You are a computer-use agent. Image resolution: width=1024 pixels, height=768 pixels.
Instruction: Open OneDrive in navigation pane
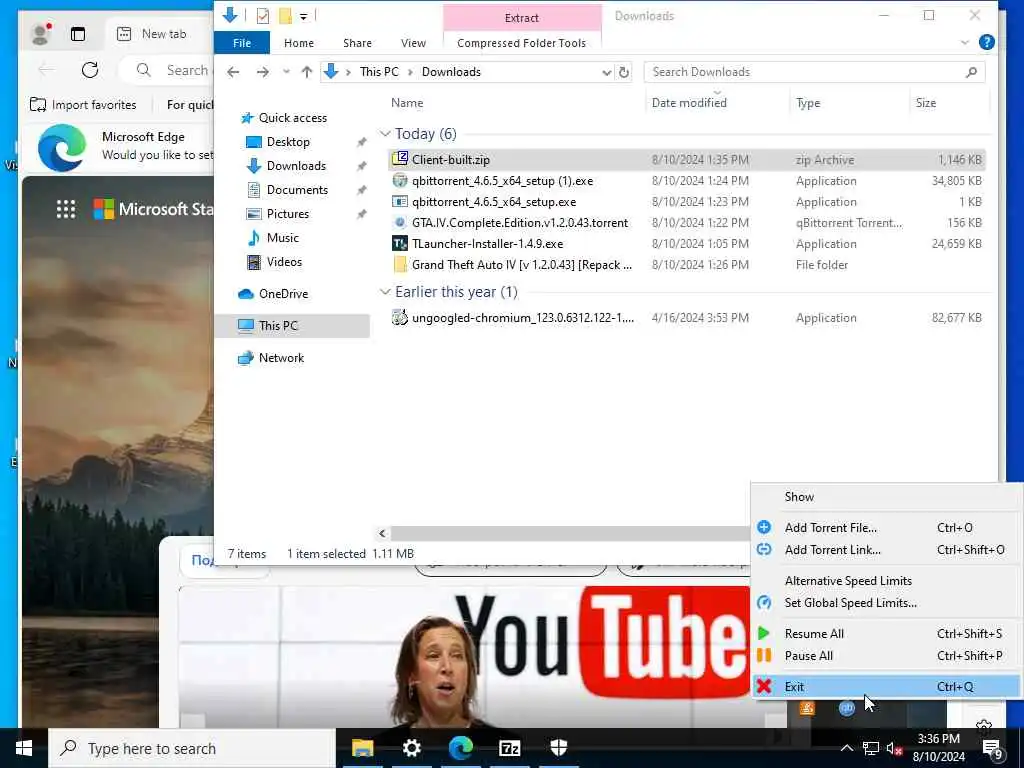pos(283,294)
